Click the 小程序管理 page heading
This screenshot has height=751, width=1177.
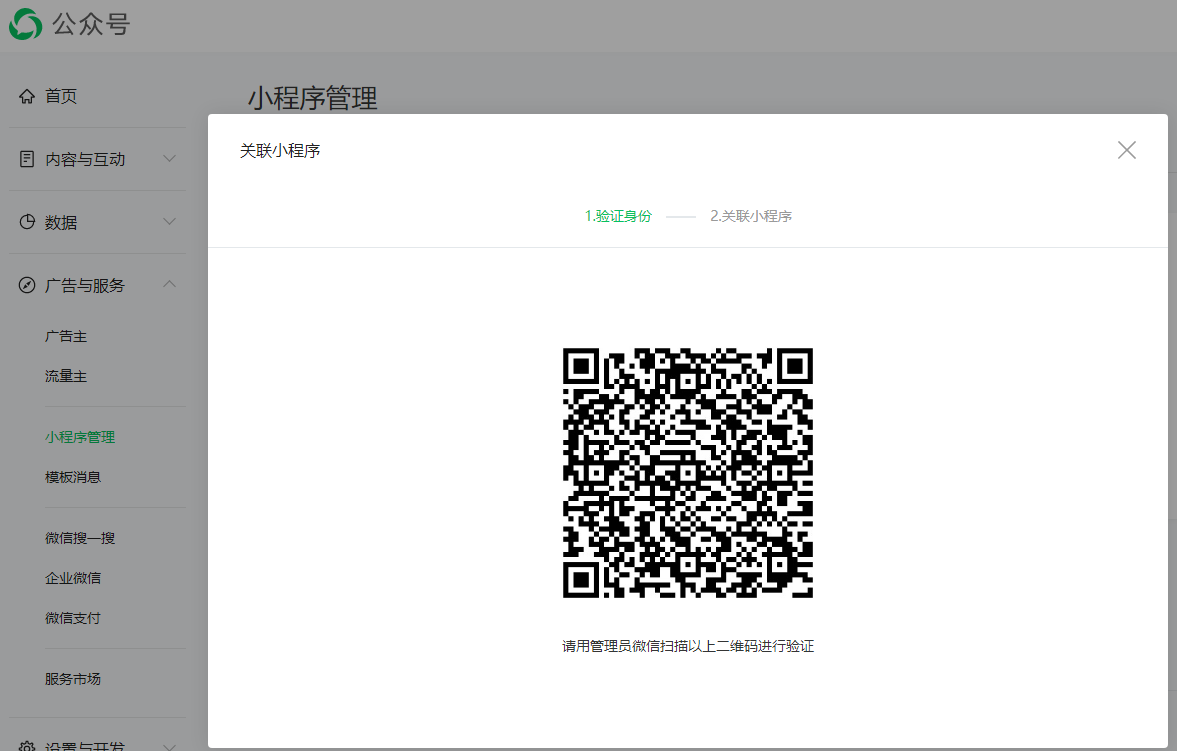[x=312, y=98]
